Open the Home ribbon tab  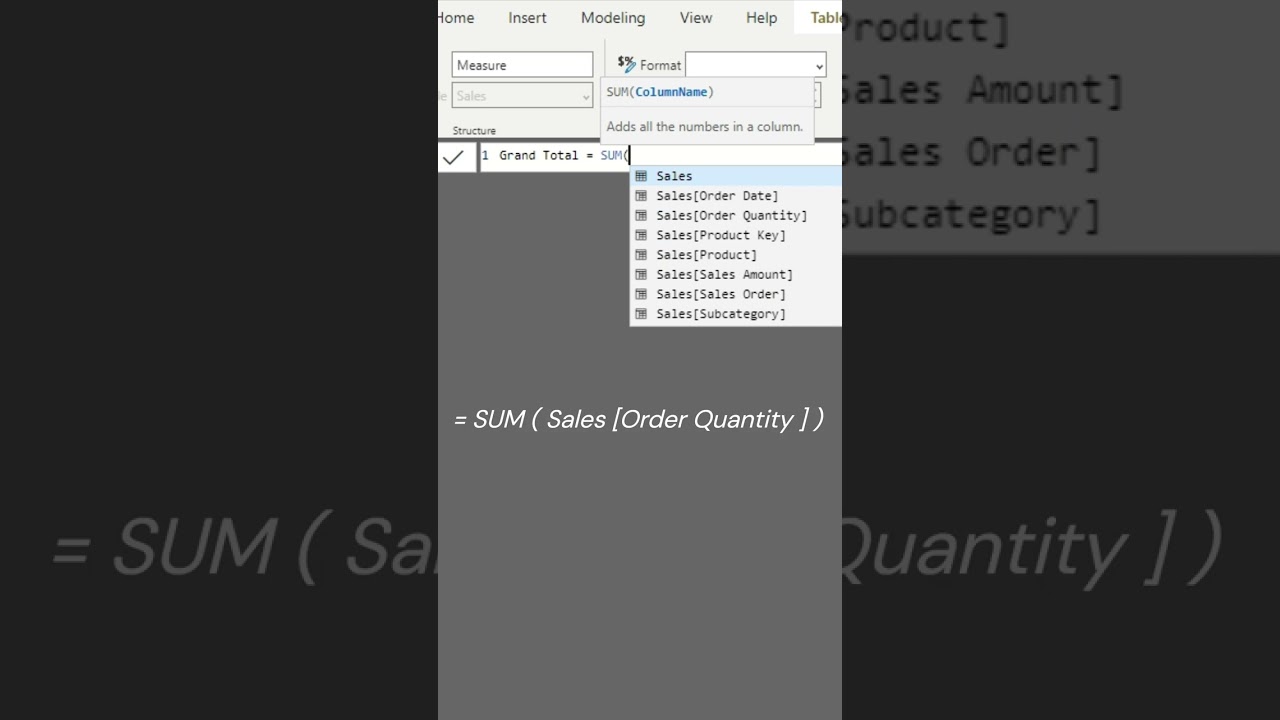click(455, 18)
